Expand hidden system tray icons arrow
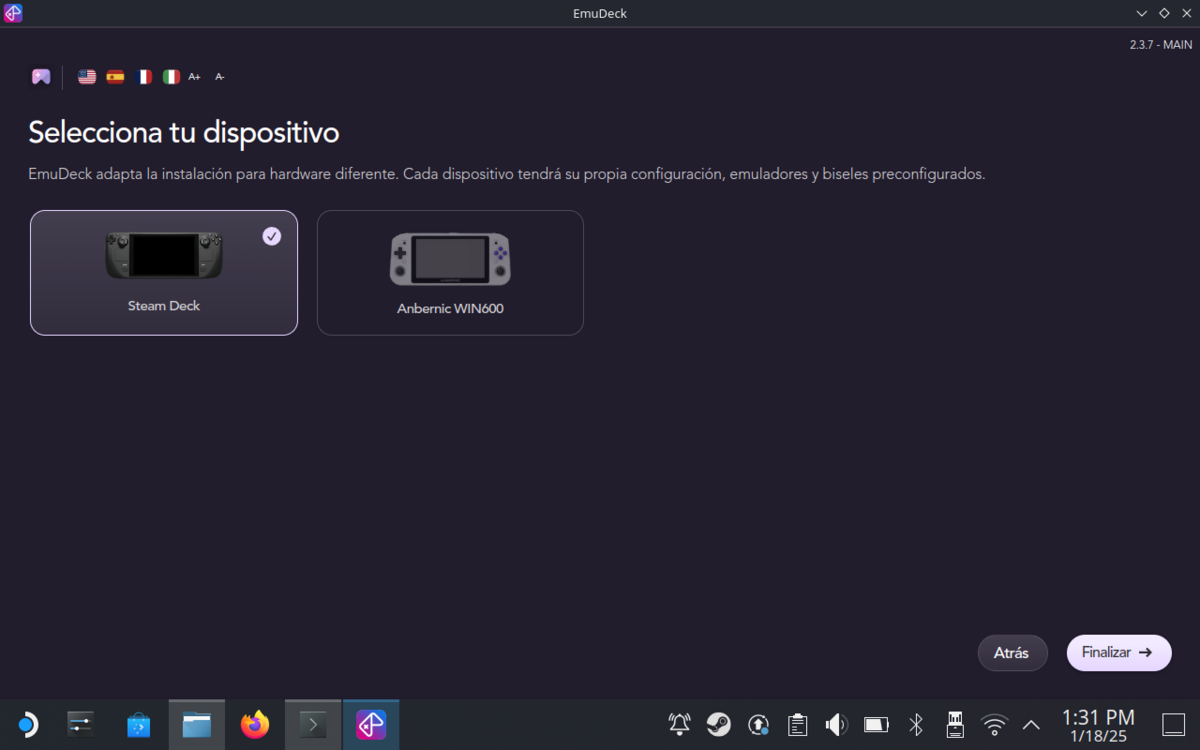This screenshot has height=750, width=1200. [1031, 724]
